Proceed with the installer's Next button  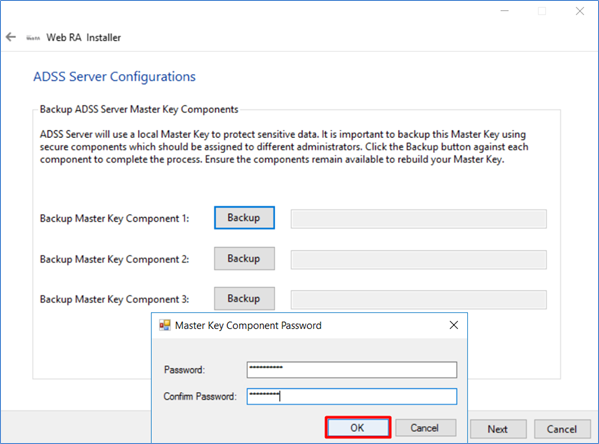[498, 429]
